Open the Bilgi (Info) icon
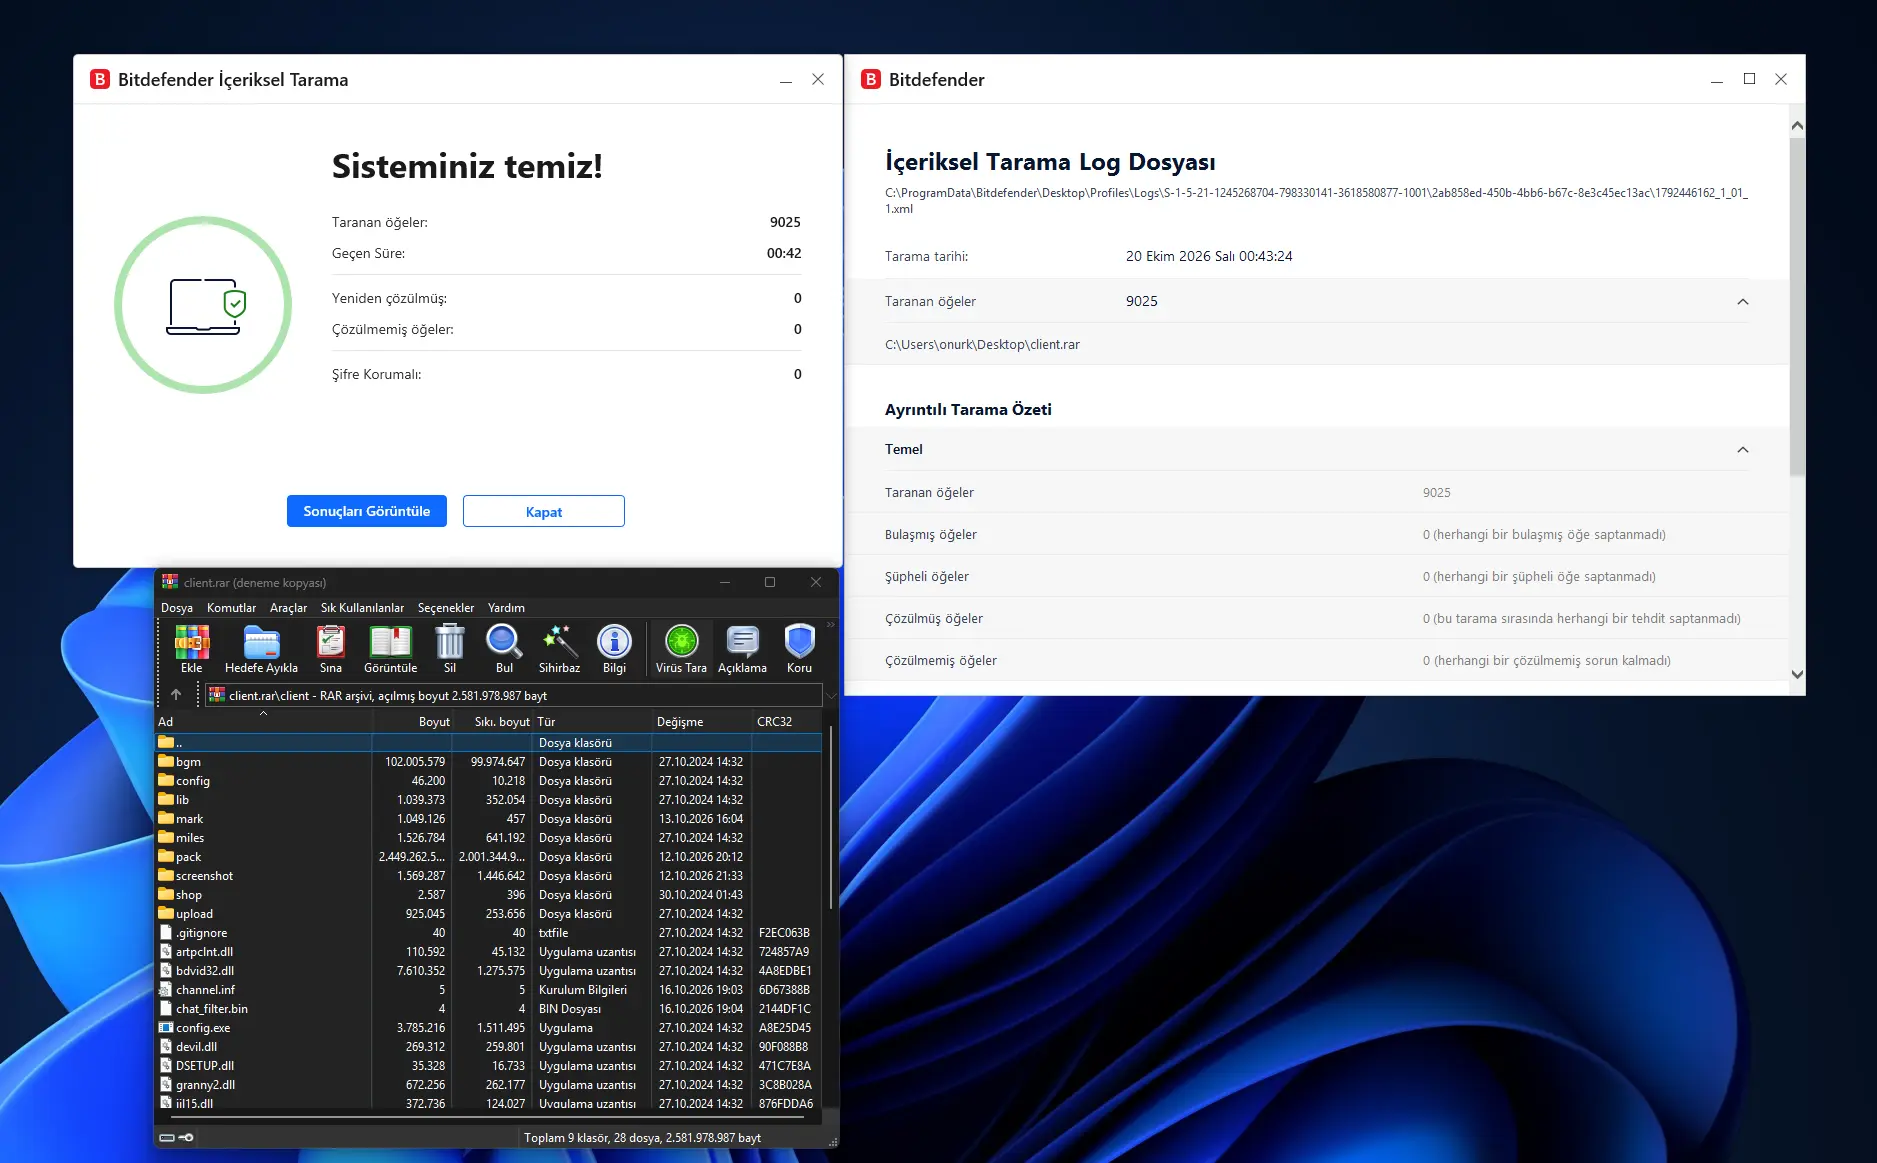 [614, 649]
